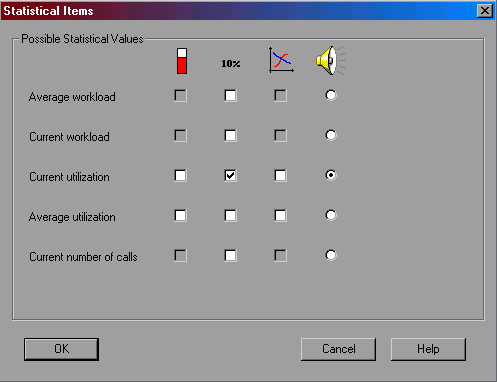Click the speaker alarm column icon
This screenshot has height=382, width=497.
tap(331, 60)
